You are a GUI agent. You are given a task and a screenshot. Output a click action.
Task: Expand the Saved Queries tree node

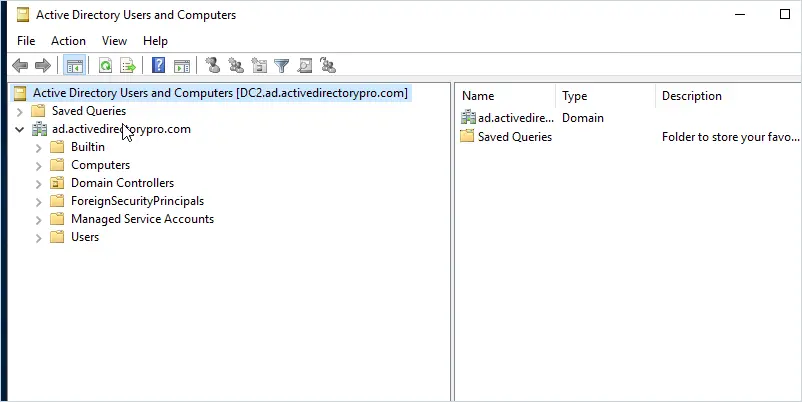[x=19, y=111]
